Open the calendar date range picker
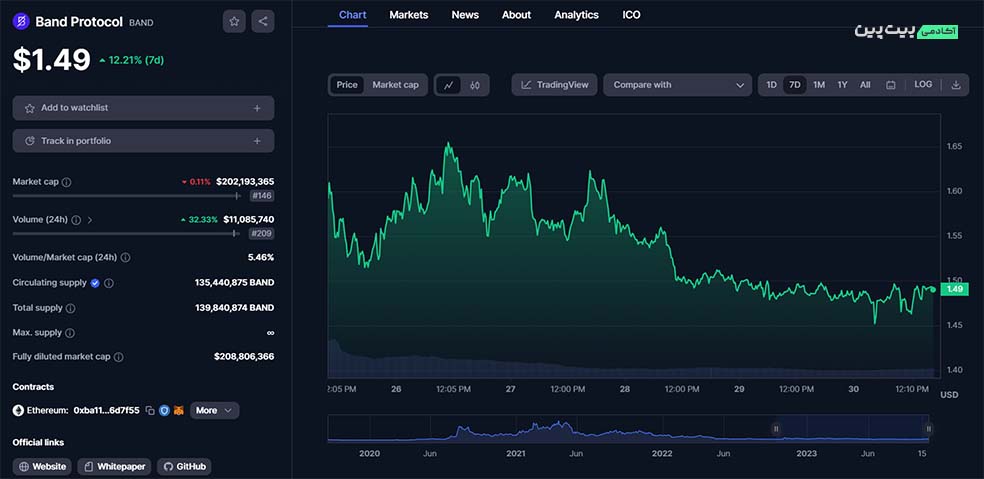 coord(890,85)
